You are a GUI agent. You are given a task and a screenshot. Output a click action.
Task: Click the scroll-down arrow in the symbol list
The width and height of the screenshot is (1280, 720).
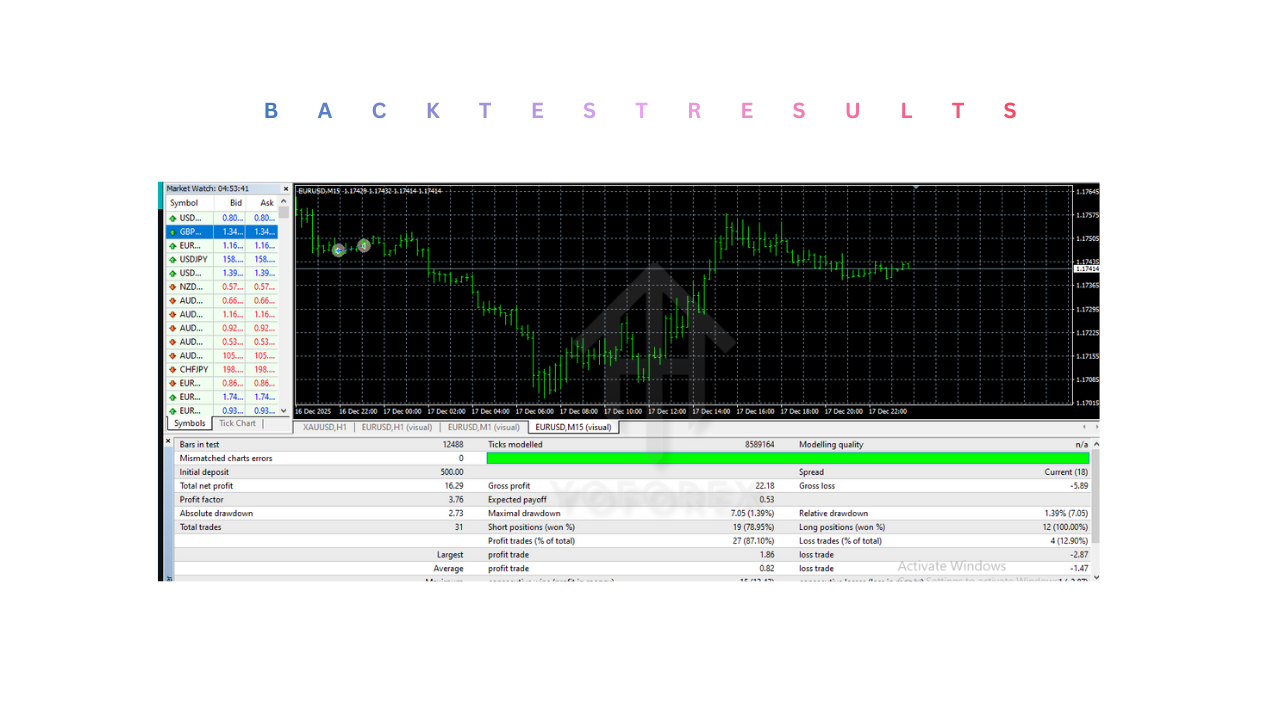coord(282,410)
